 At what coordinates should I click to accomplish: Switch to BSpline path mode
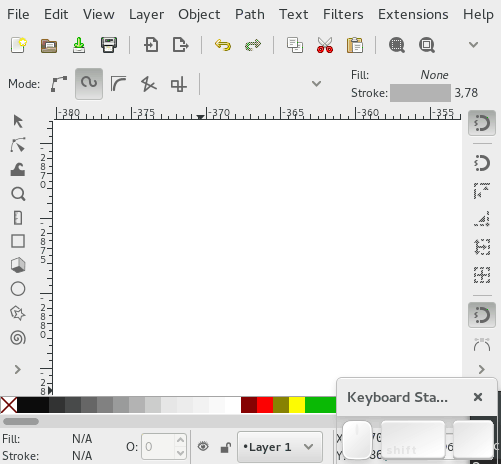pos(118,84)
